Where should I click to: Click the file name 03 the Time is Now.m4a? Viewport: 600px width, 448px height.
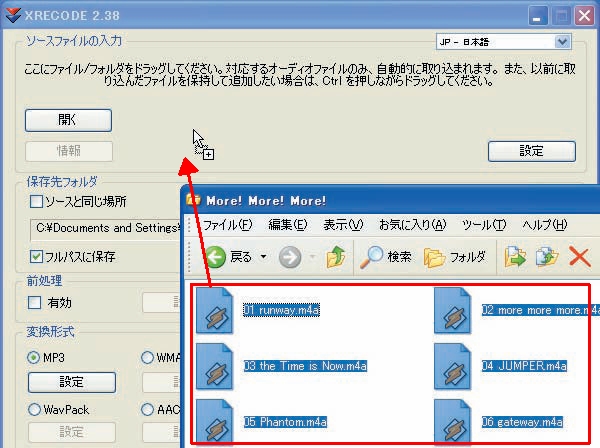[x=305, y=366]
